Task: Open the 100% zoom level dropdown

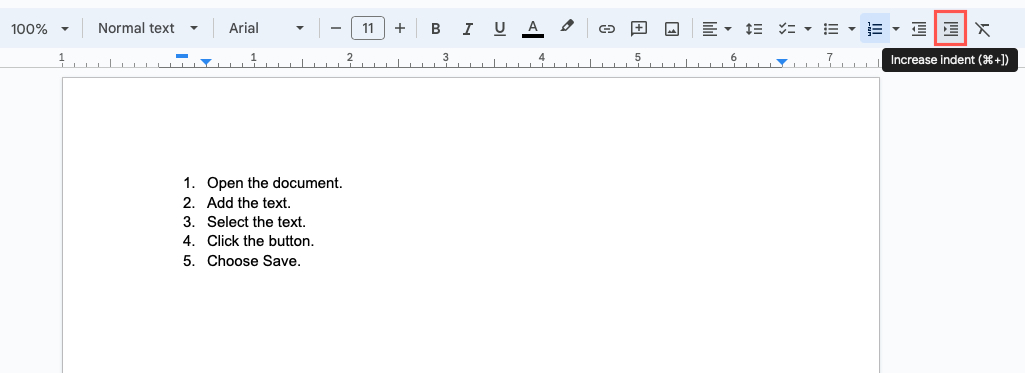Action: tap(40, 29)
